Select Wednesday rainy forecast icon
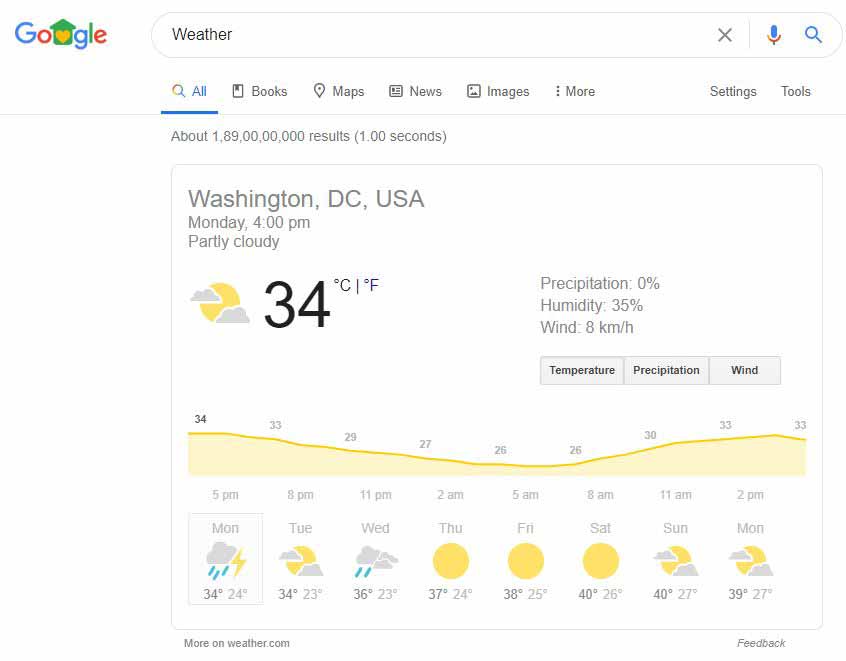Screen dimensions: 846x661 coord(376,561)
